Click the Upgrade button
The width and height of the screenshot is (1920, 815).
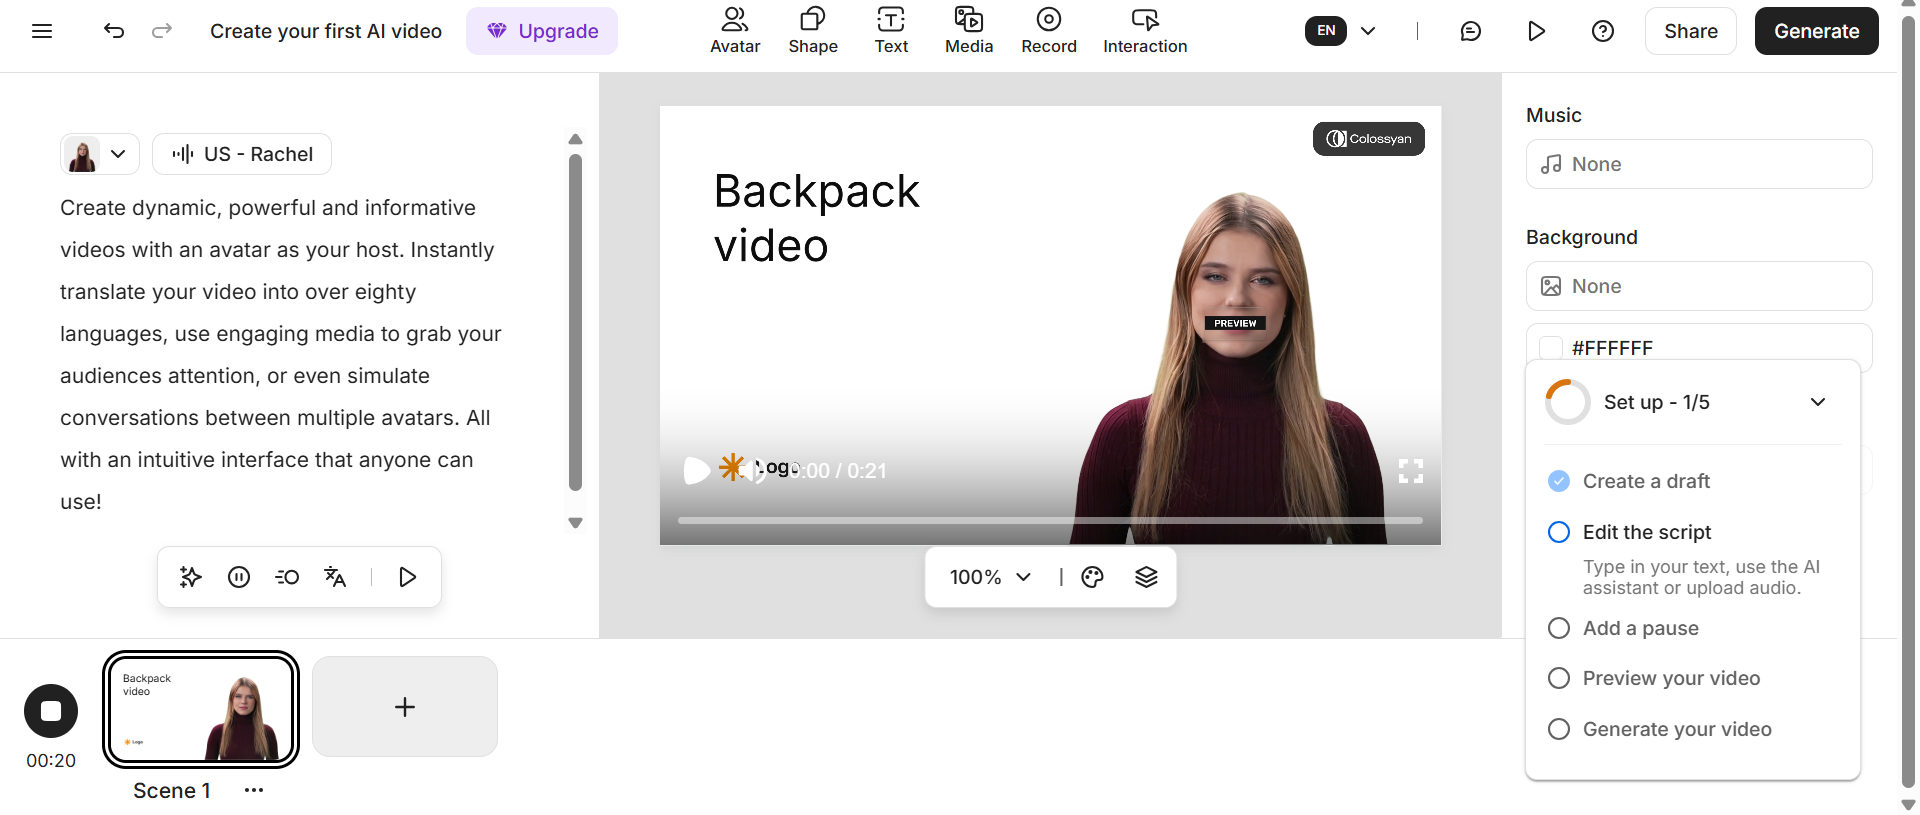[x=542, y=31]
